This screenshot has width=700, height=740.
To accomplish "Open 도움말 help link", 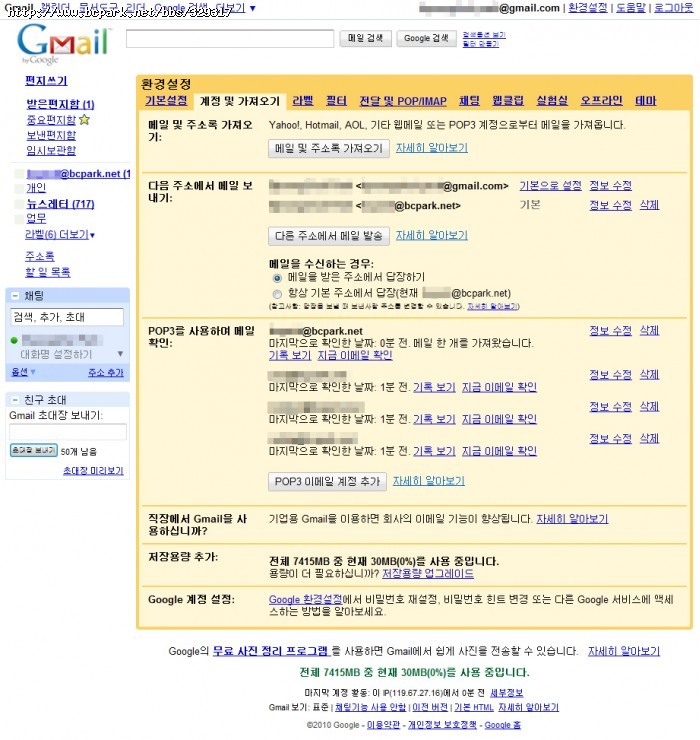I will [631, 8].
